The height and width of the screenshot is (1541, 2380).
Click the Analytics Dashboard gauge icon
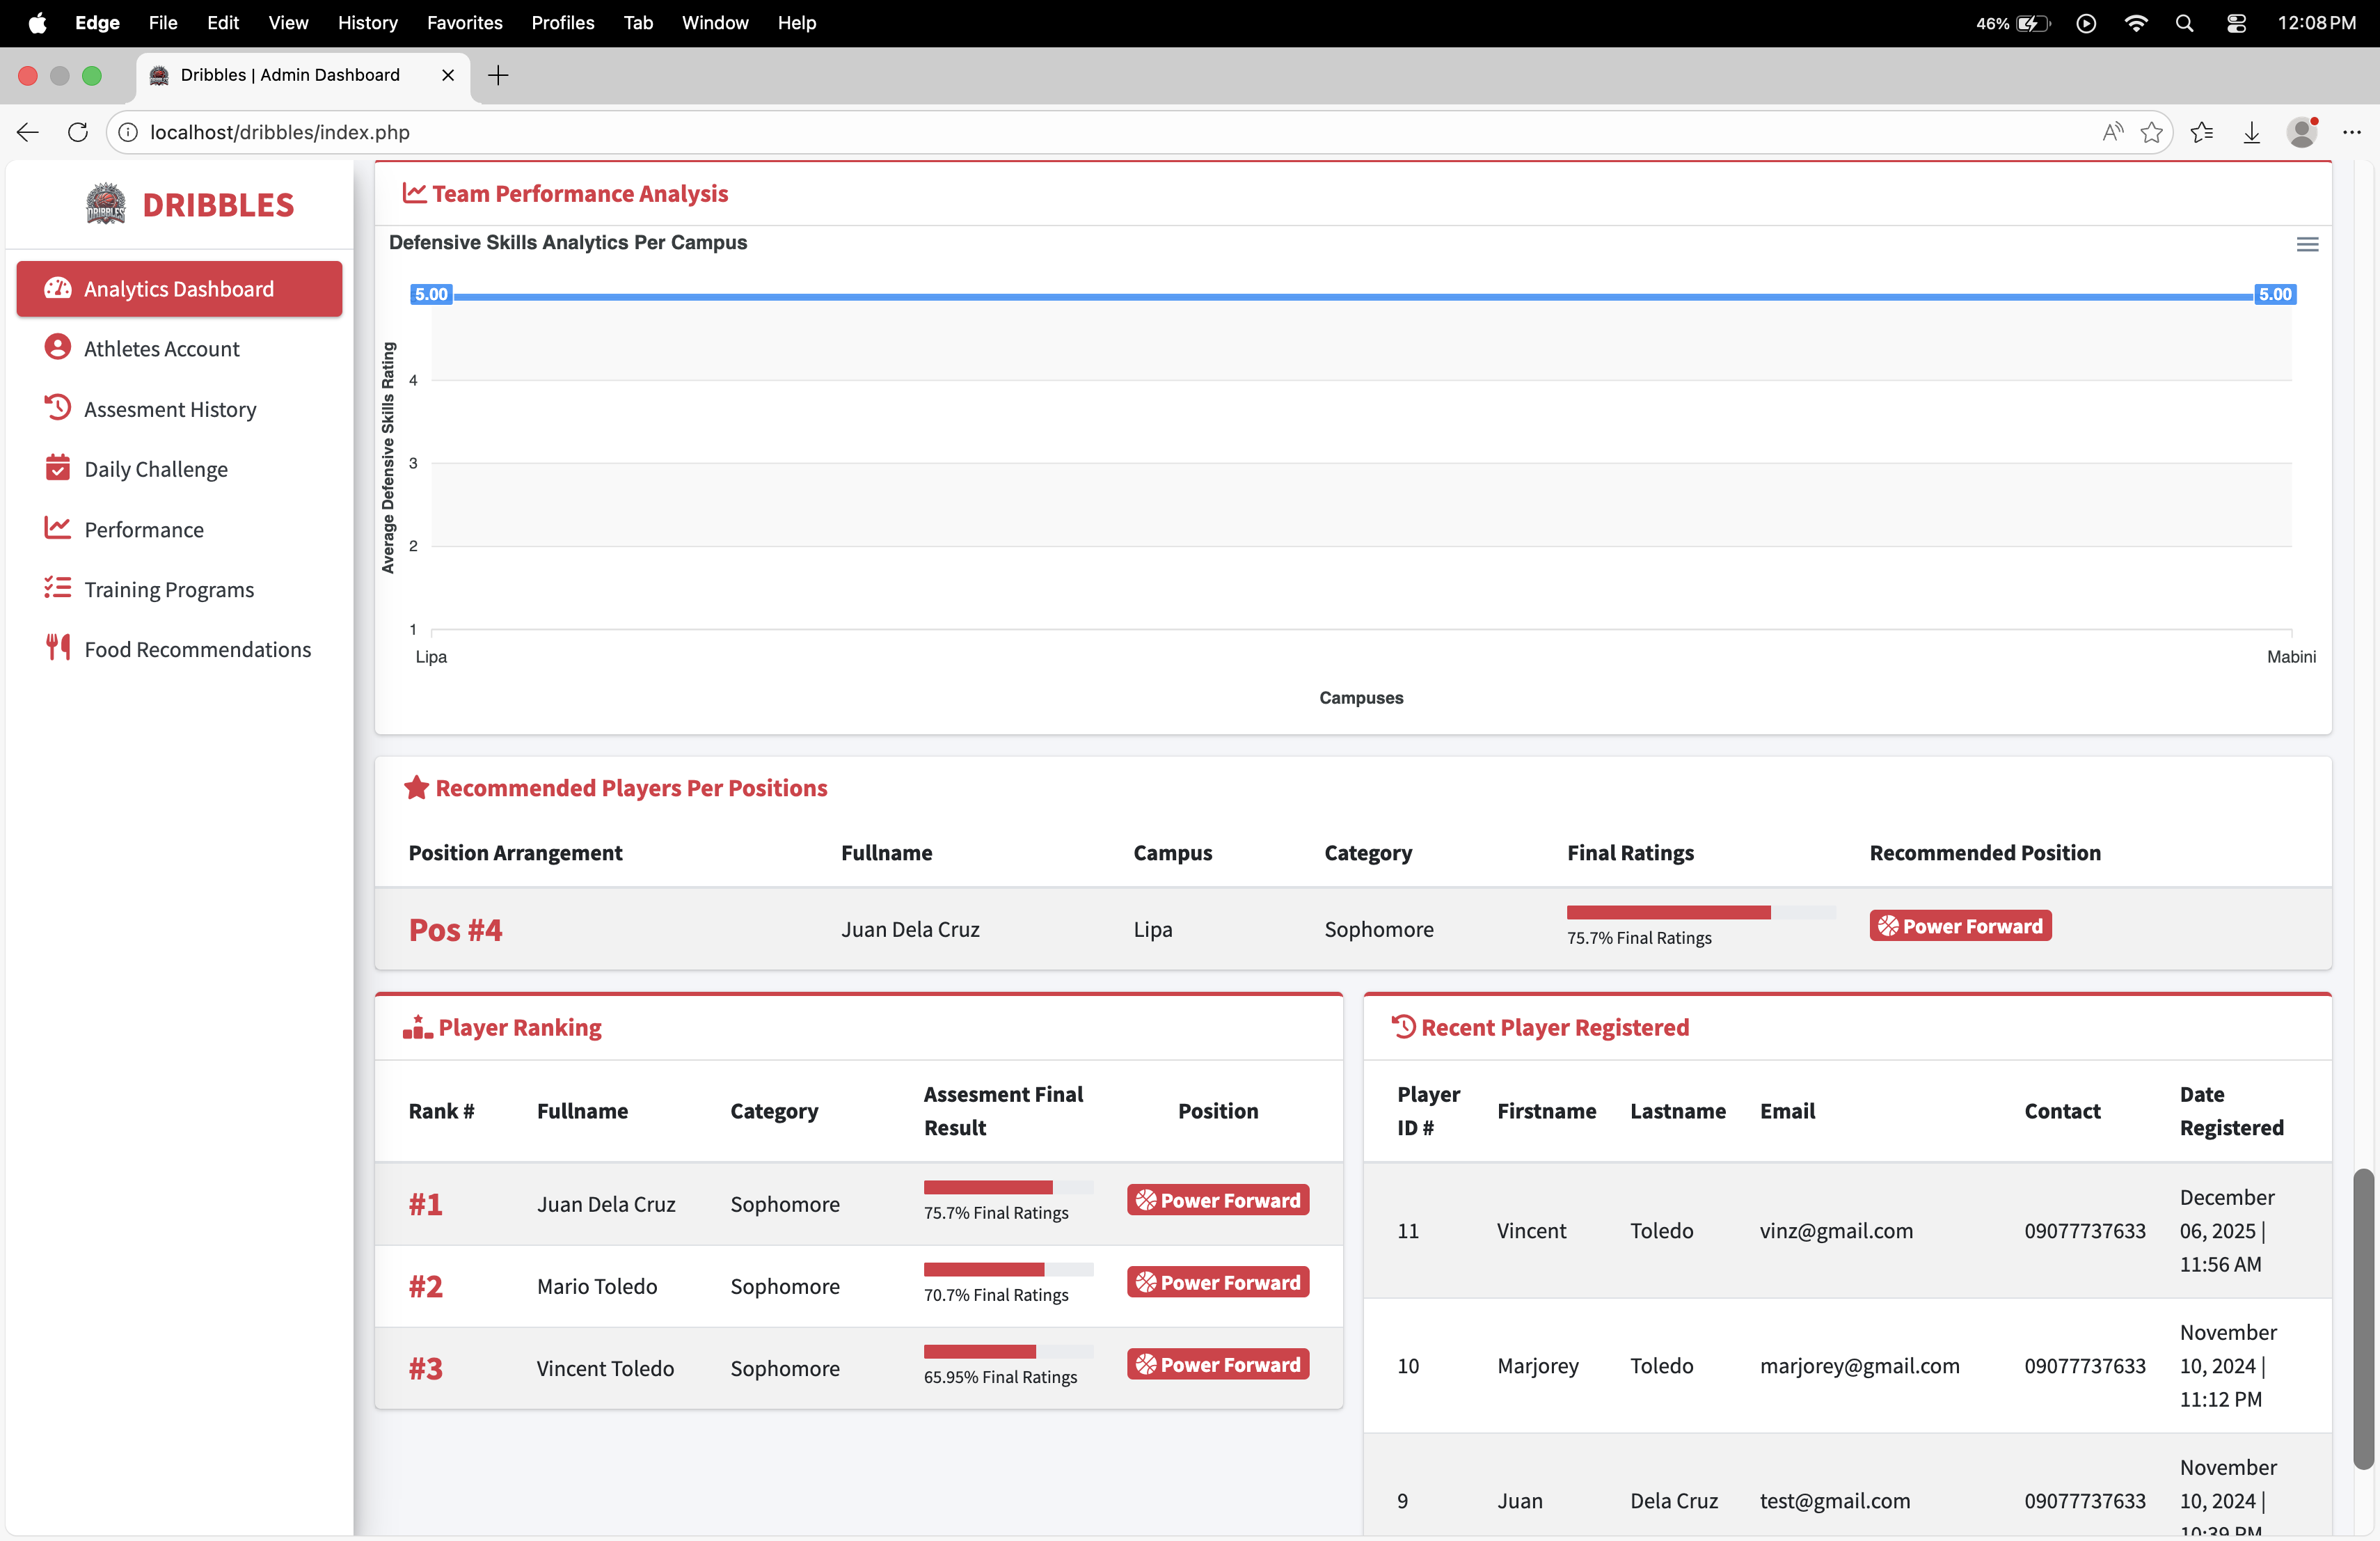pos(58,289)
